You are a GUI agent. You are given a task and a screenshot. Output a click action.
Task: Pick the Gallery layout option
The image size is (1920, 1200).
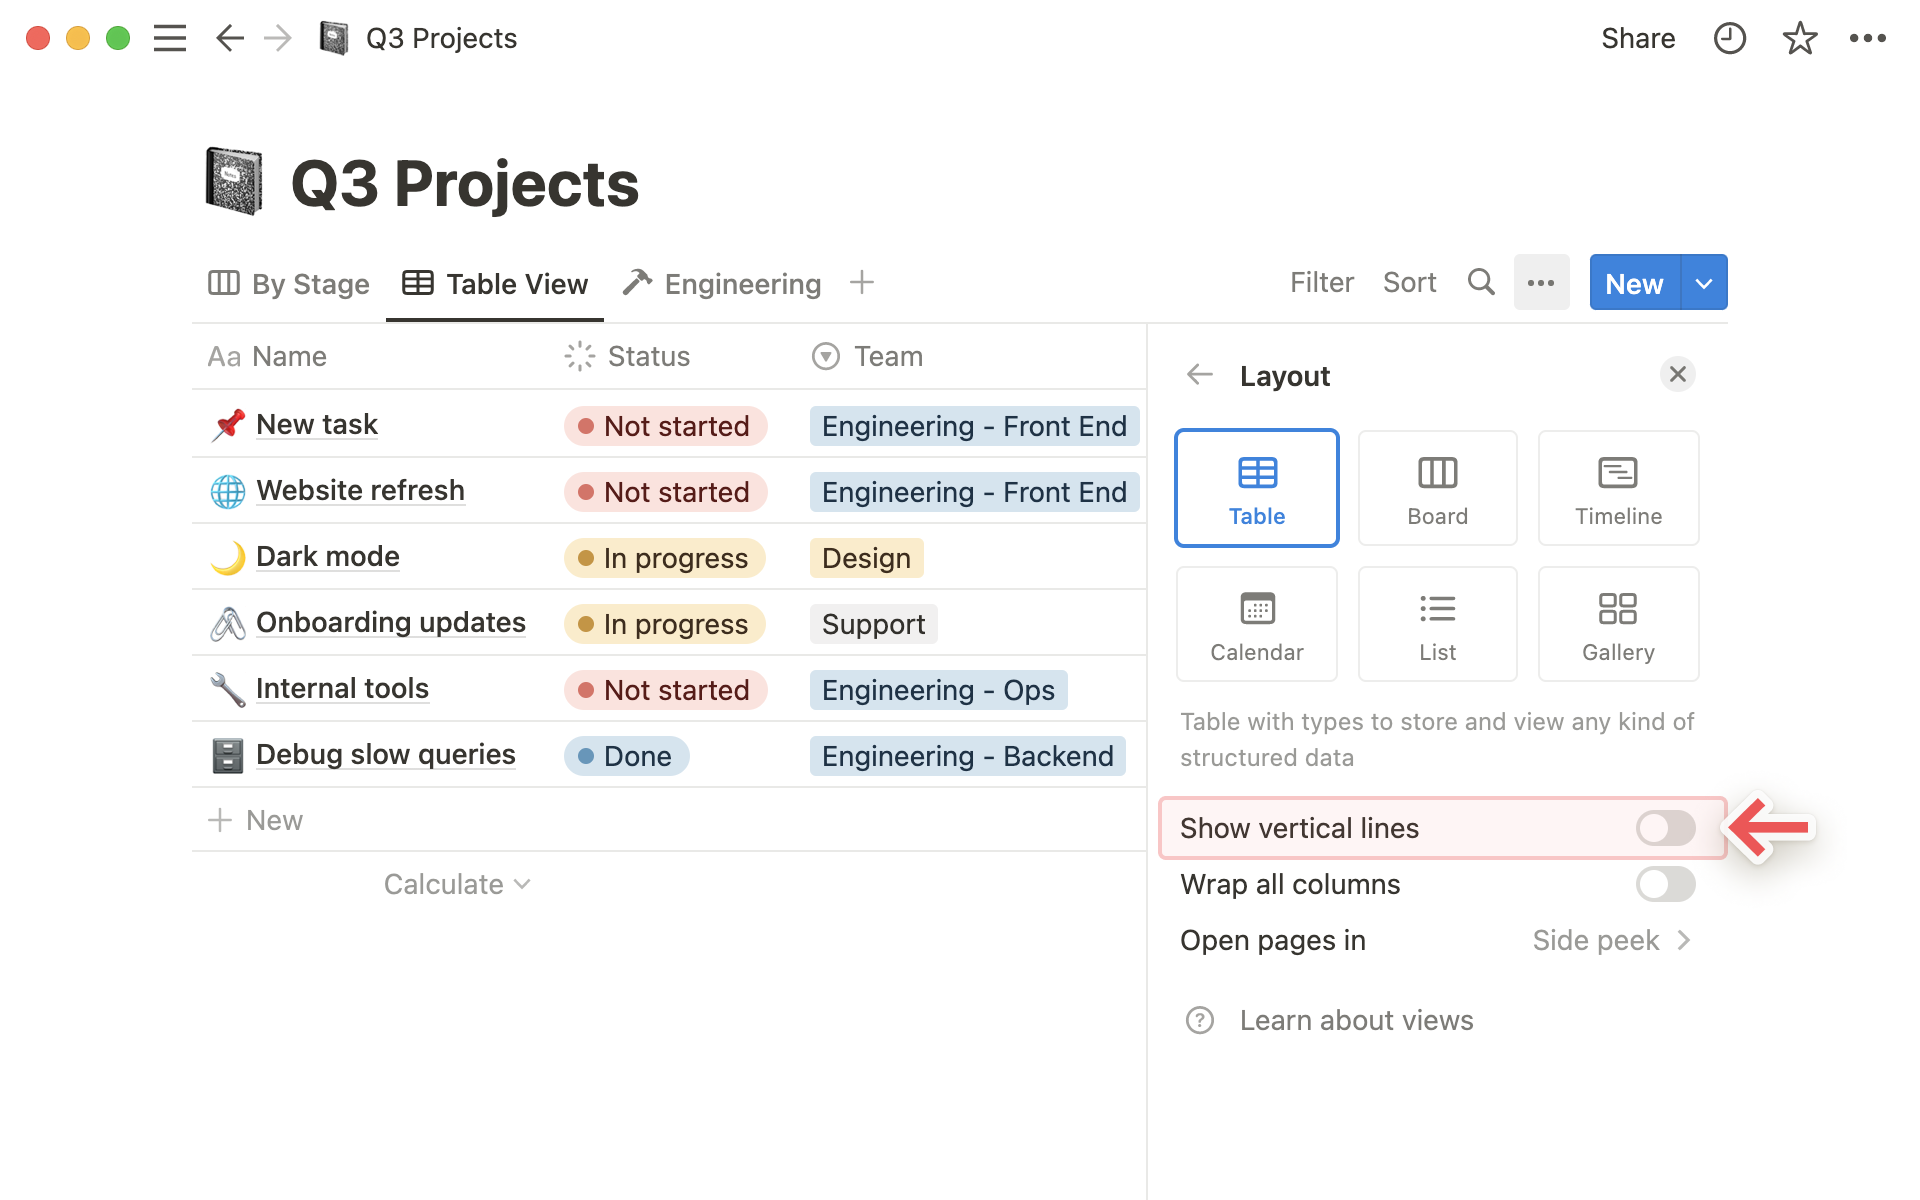pyautogui.click(x=1618, y=624)
